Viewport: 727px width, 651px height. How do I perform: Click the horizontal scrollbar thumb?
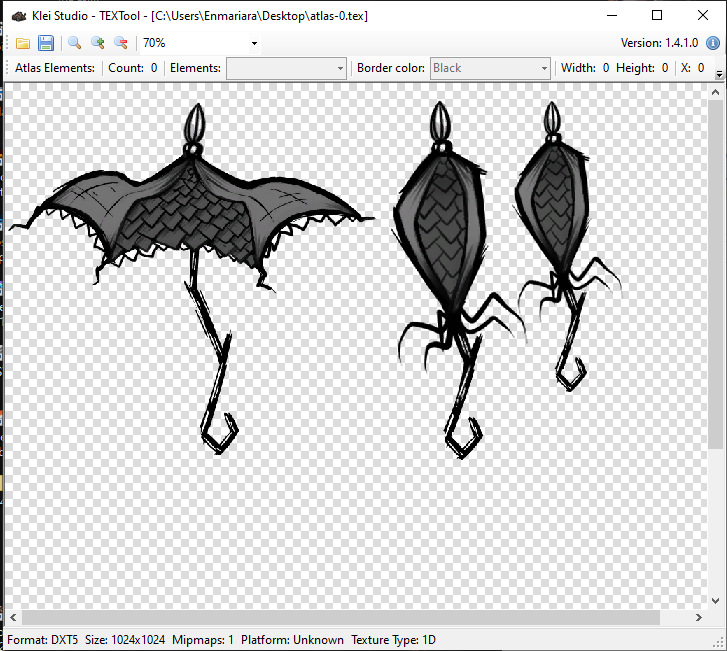tap(340, 617)
